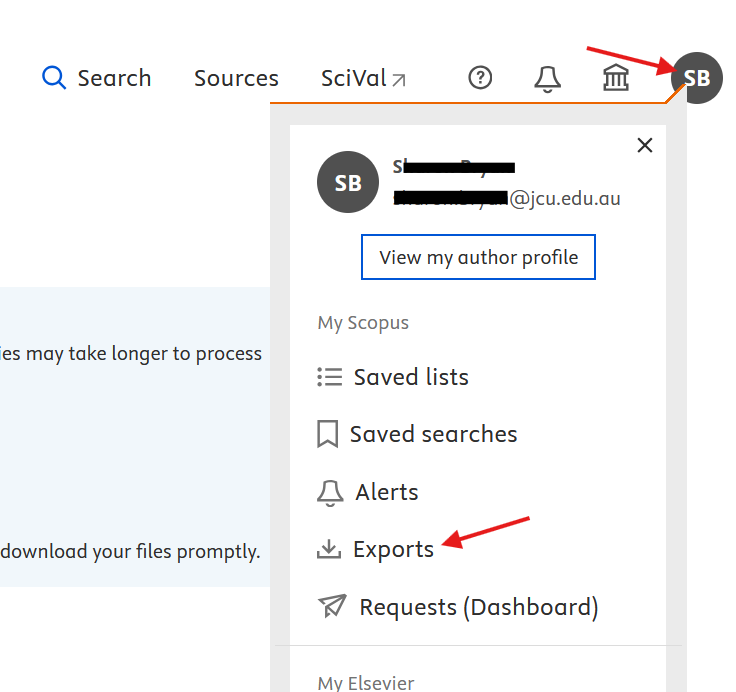Click the @jcu.edu.au email text

tap(565, 199)
